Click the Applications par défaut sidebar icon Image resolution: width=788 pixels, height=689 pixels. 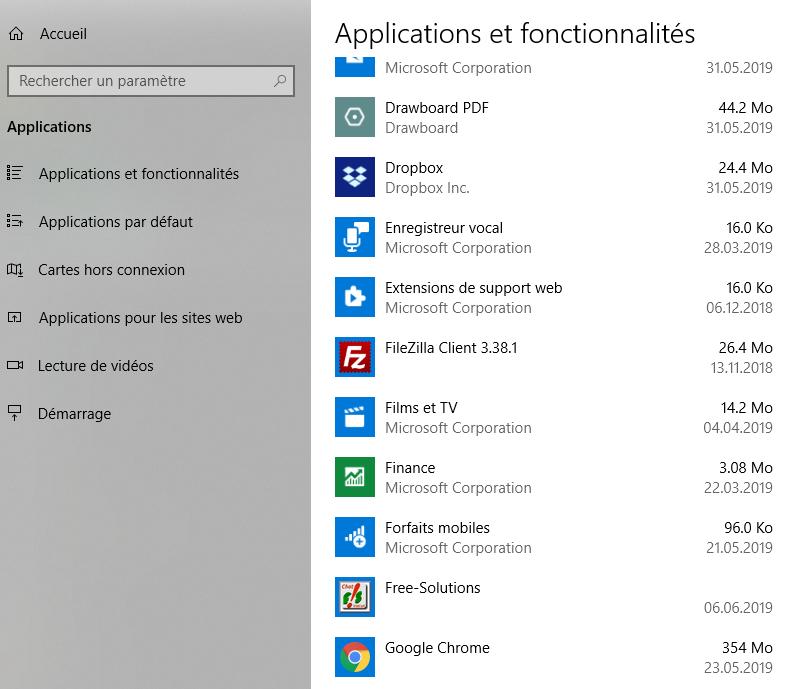(15, 221)
